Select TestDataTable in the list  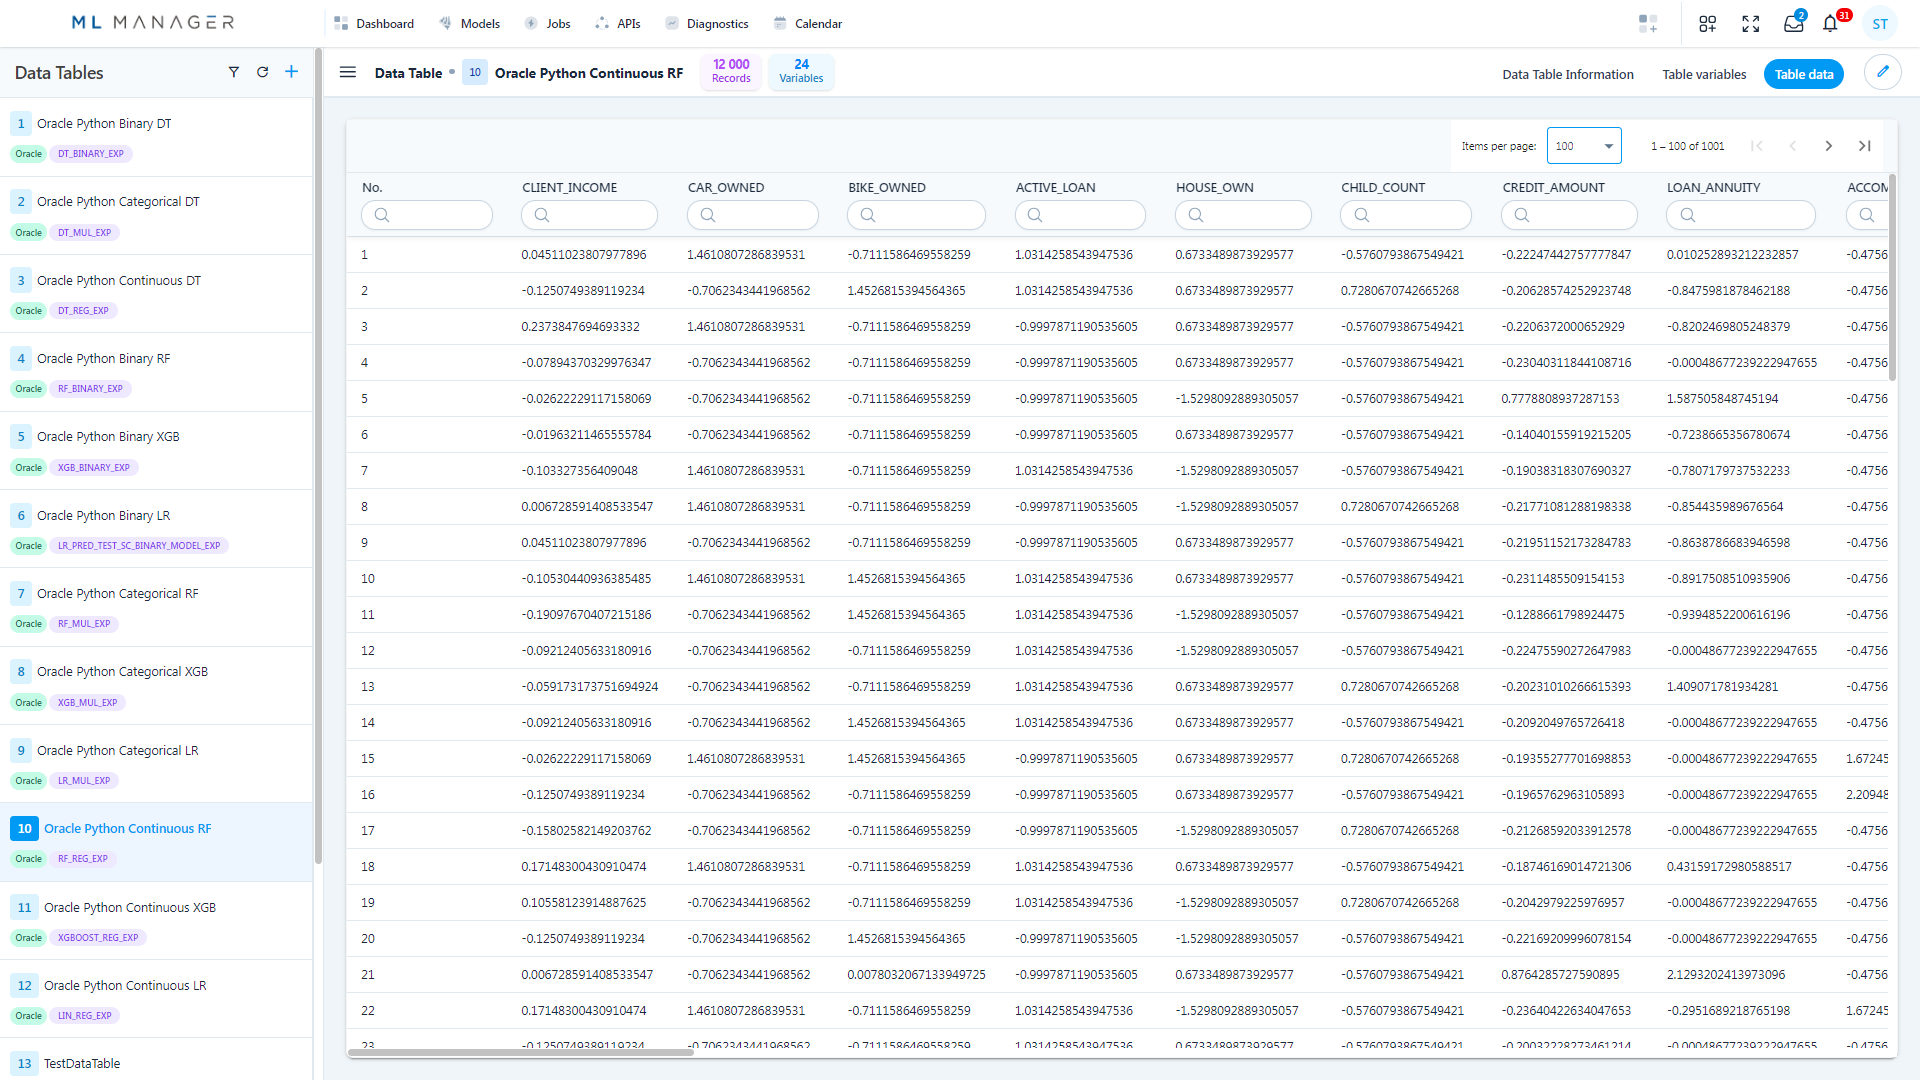click(x=156, y=1061)
